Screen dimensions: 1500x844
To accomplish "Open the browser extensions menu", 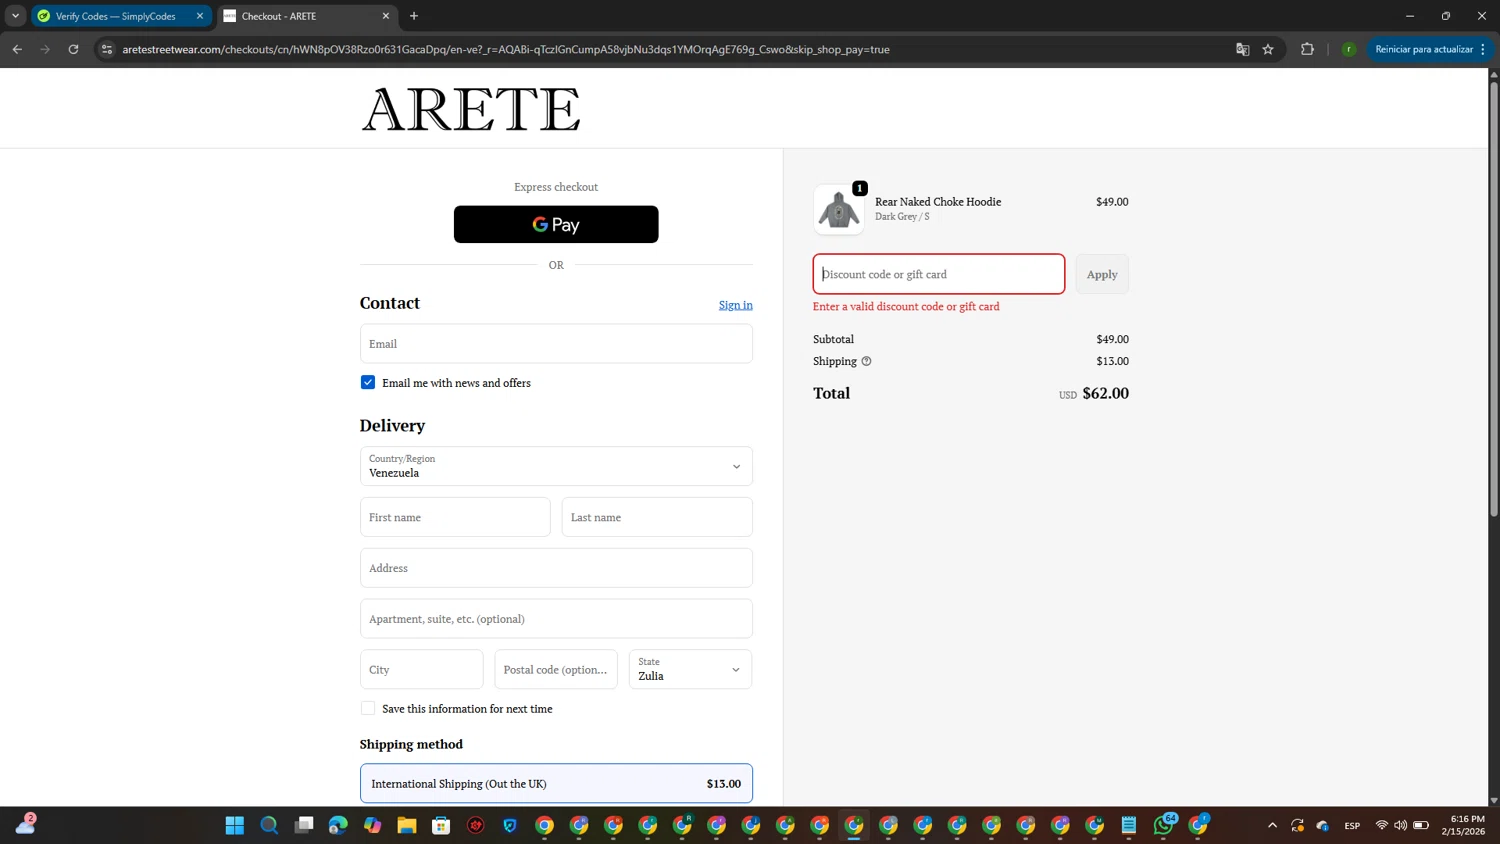I will pos(1307,49).
